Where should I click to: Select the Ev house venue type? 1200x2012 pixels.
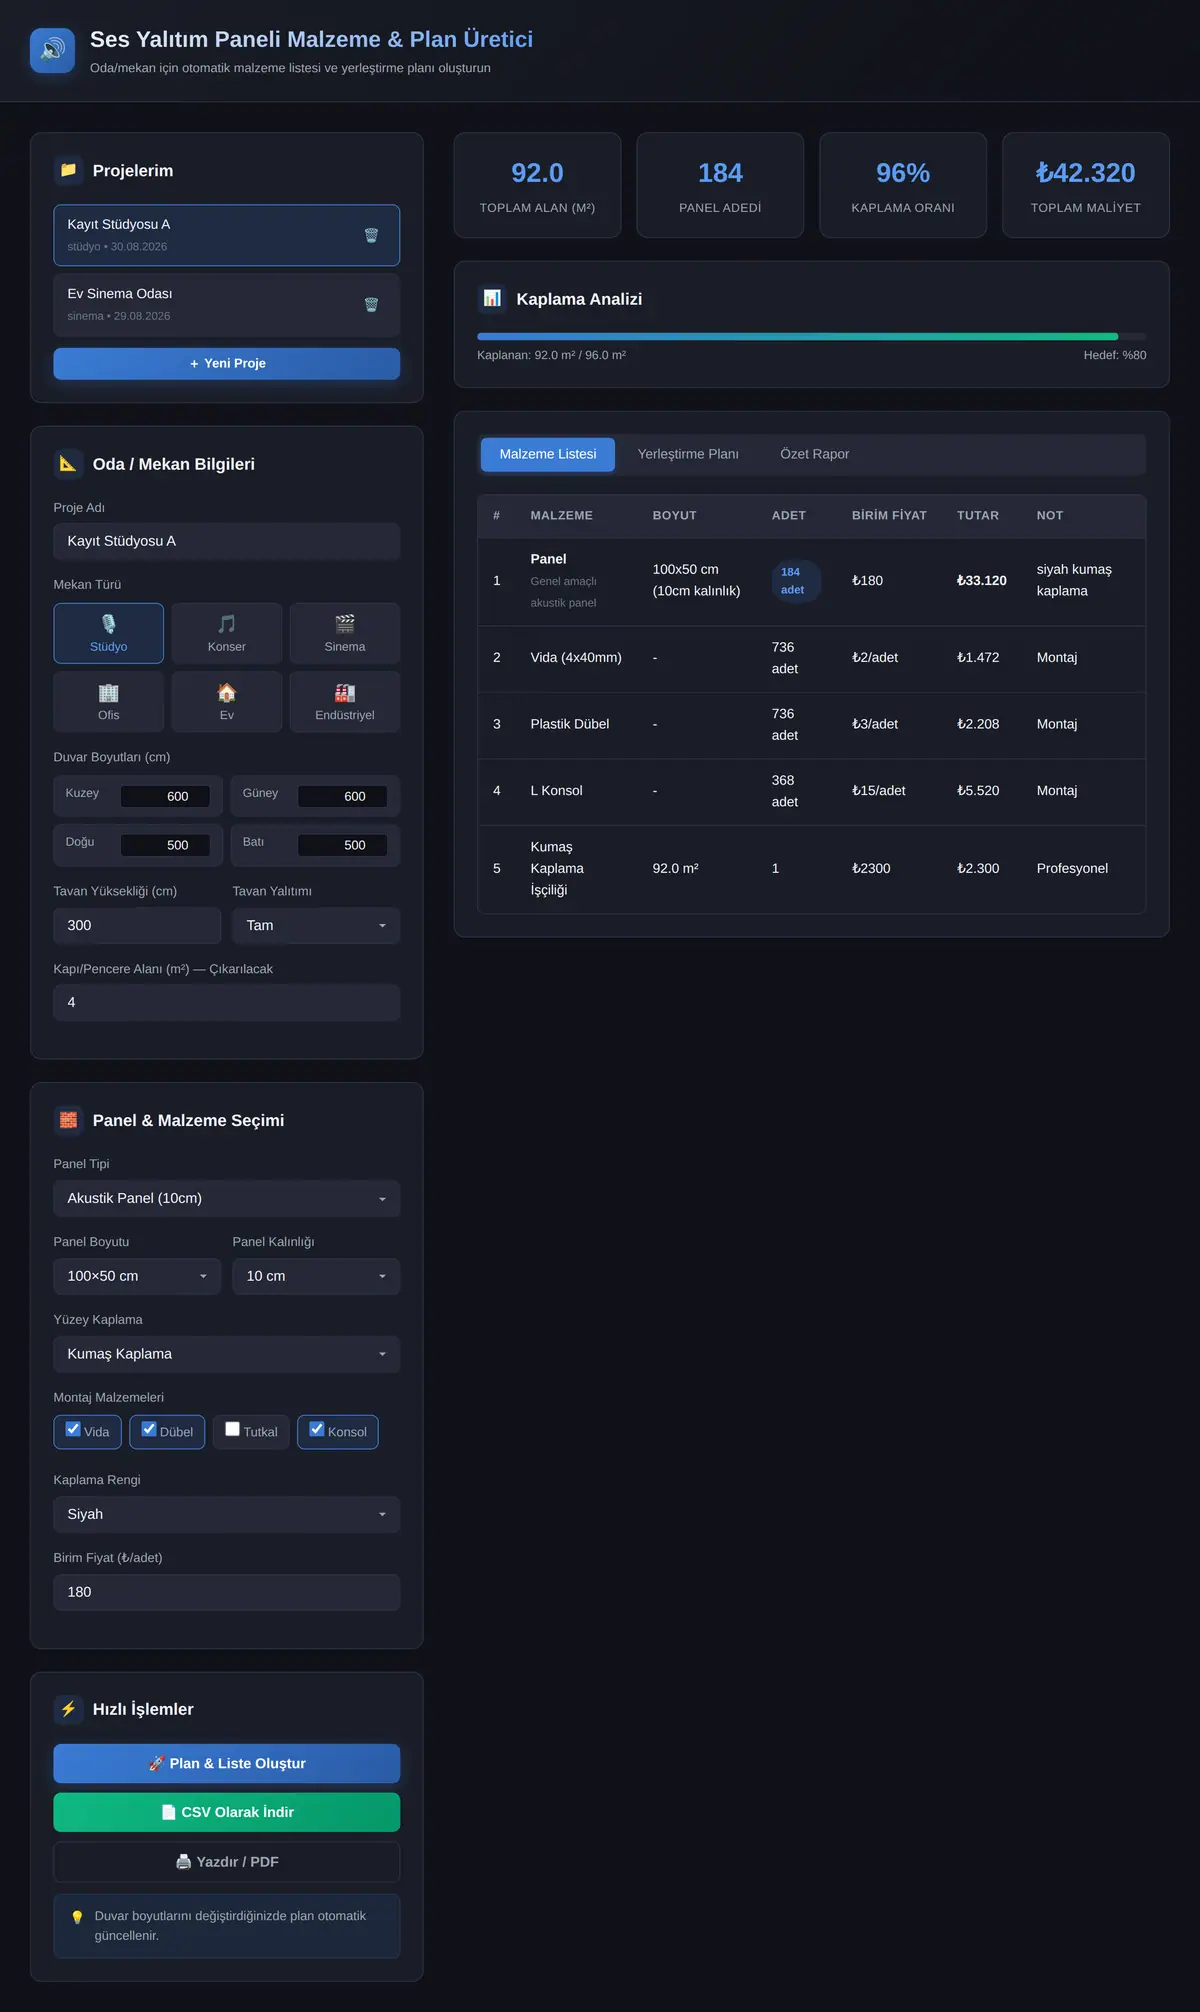[x=227, y=702]
